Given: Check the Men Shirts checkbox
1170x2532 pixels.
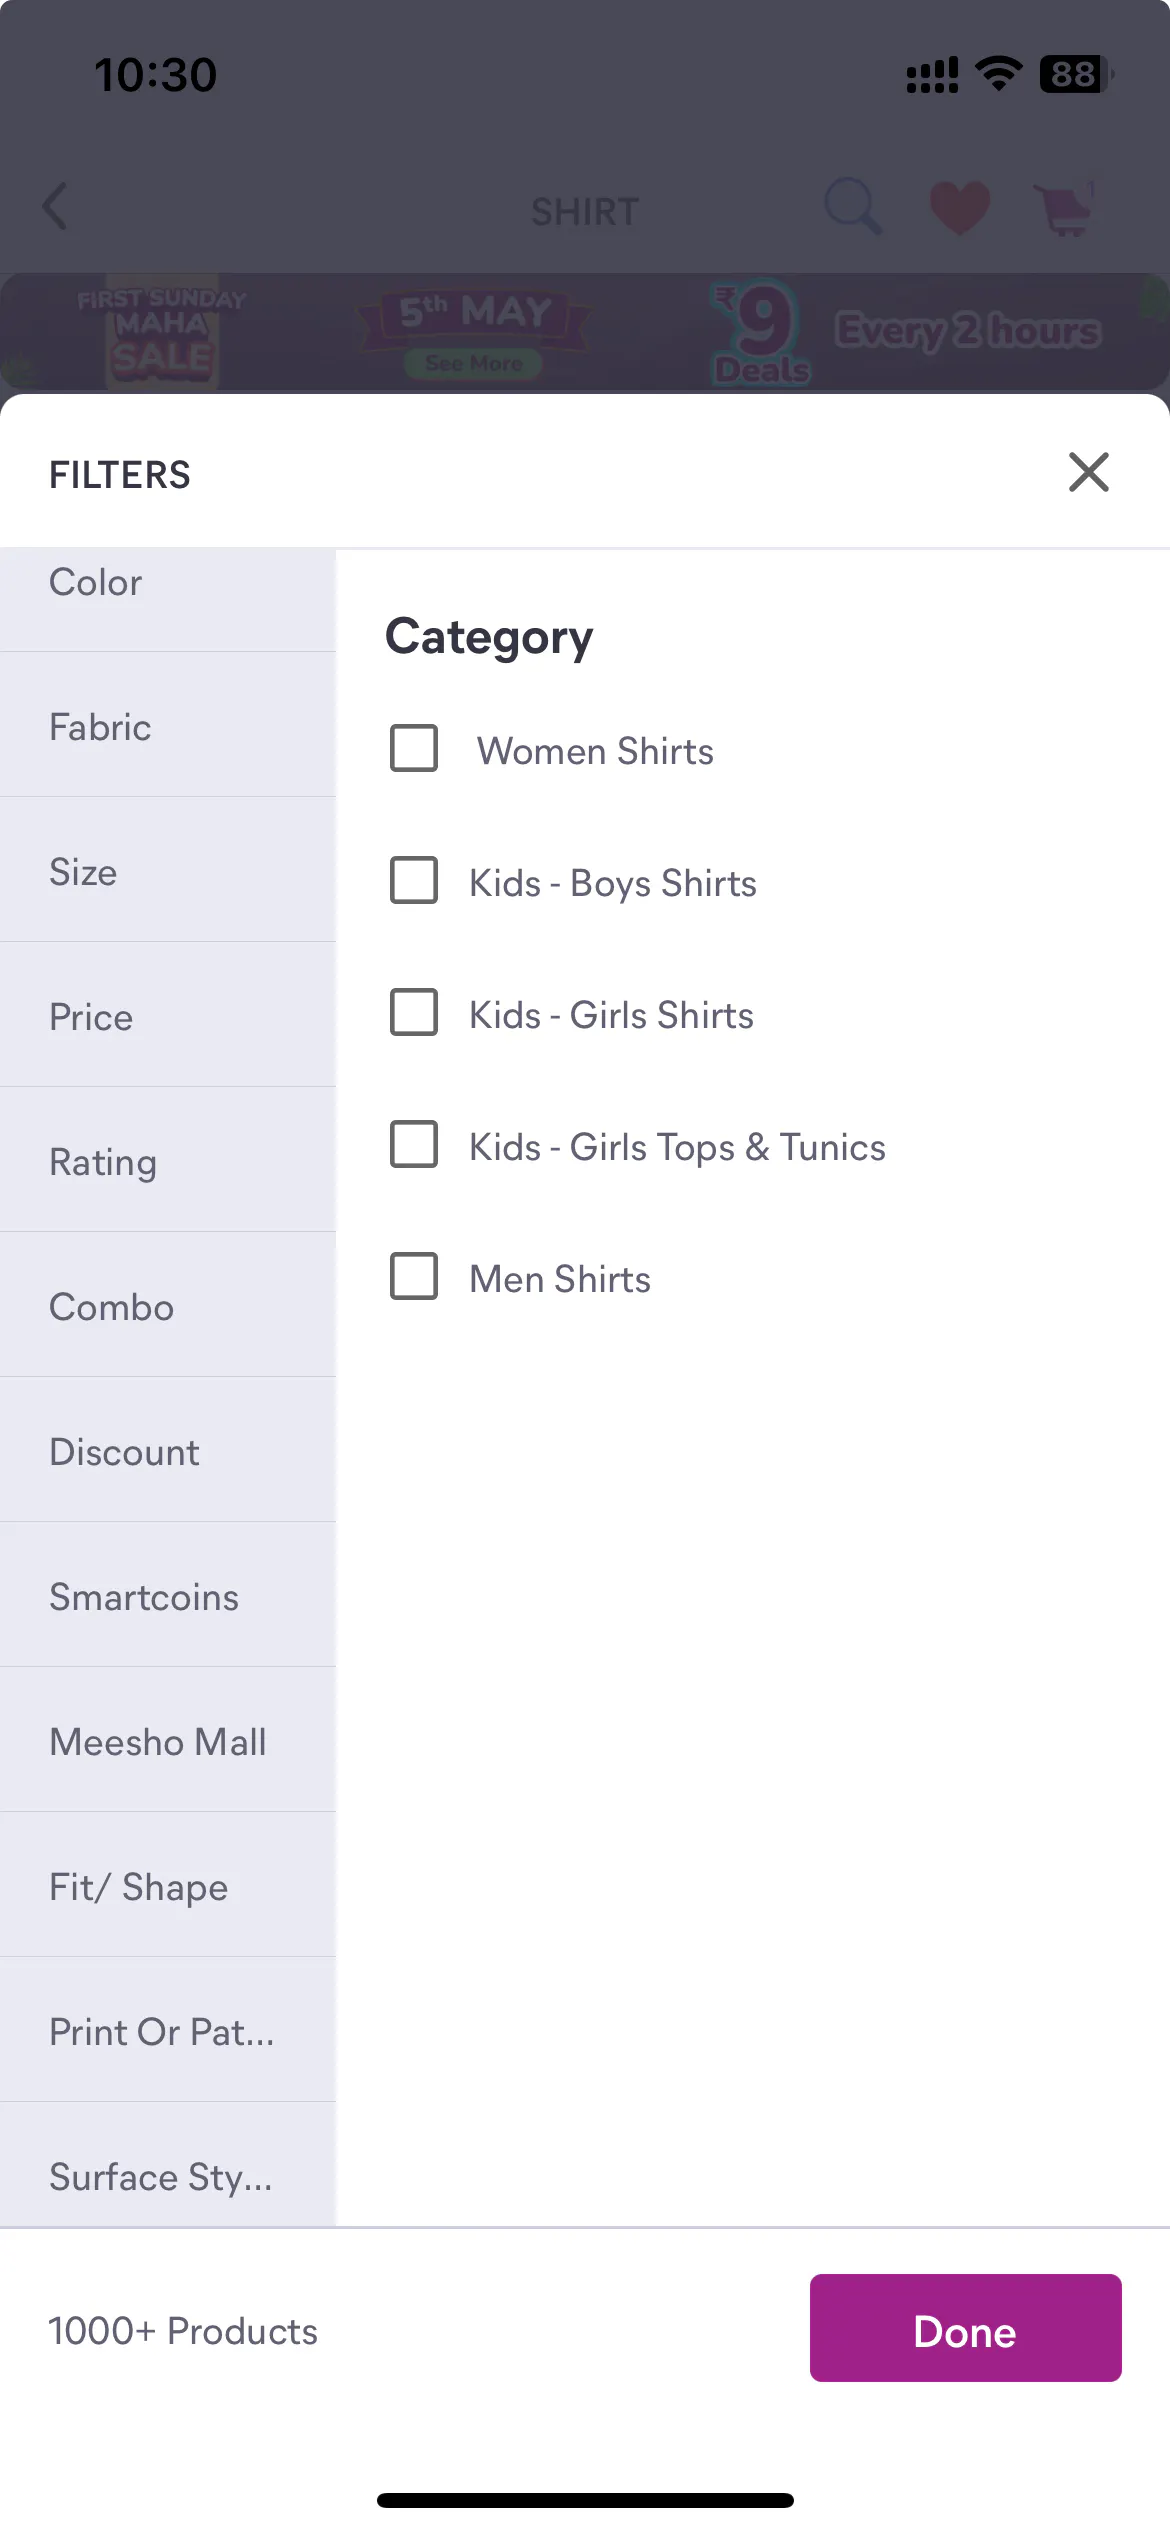Looking at the screenshot, I should tap(414, 1277).
